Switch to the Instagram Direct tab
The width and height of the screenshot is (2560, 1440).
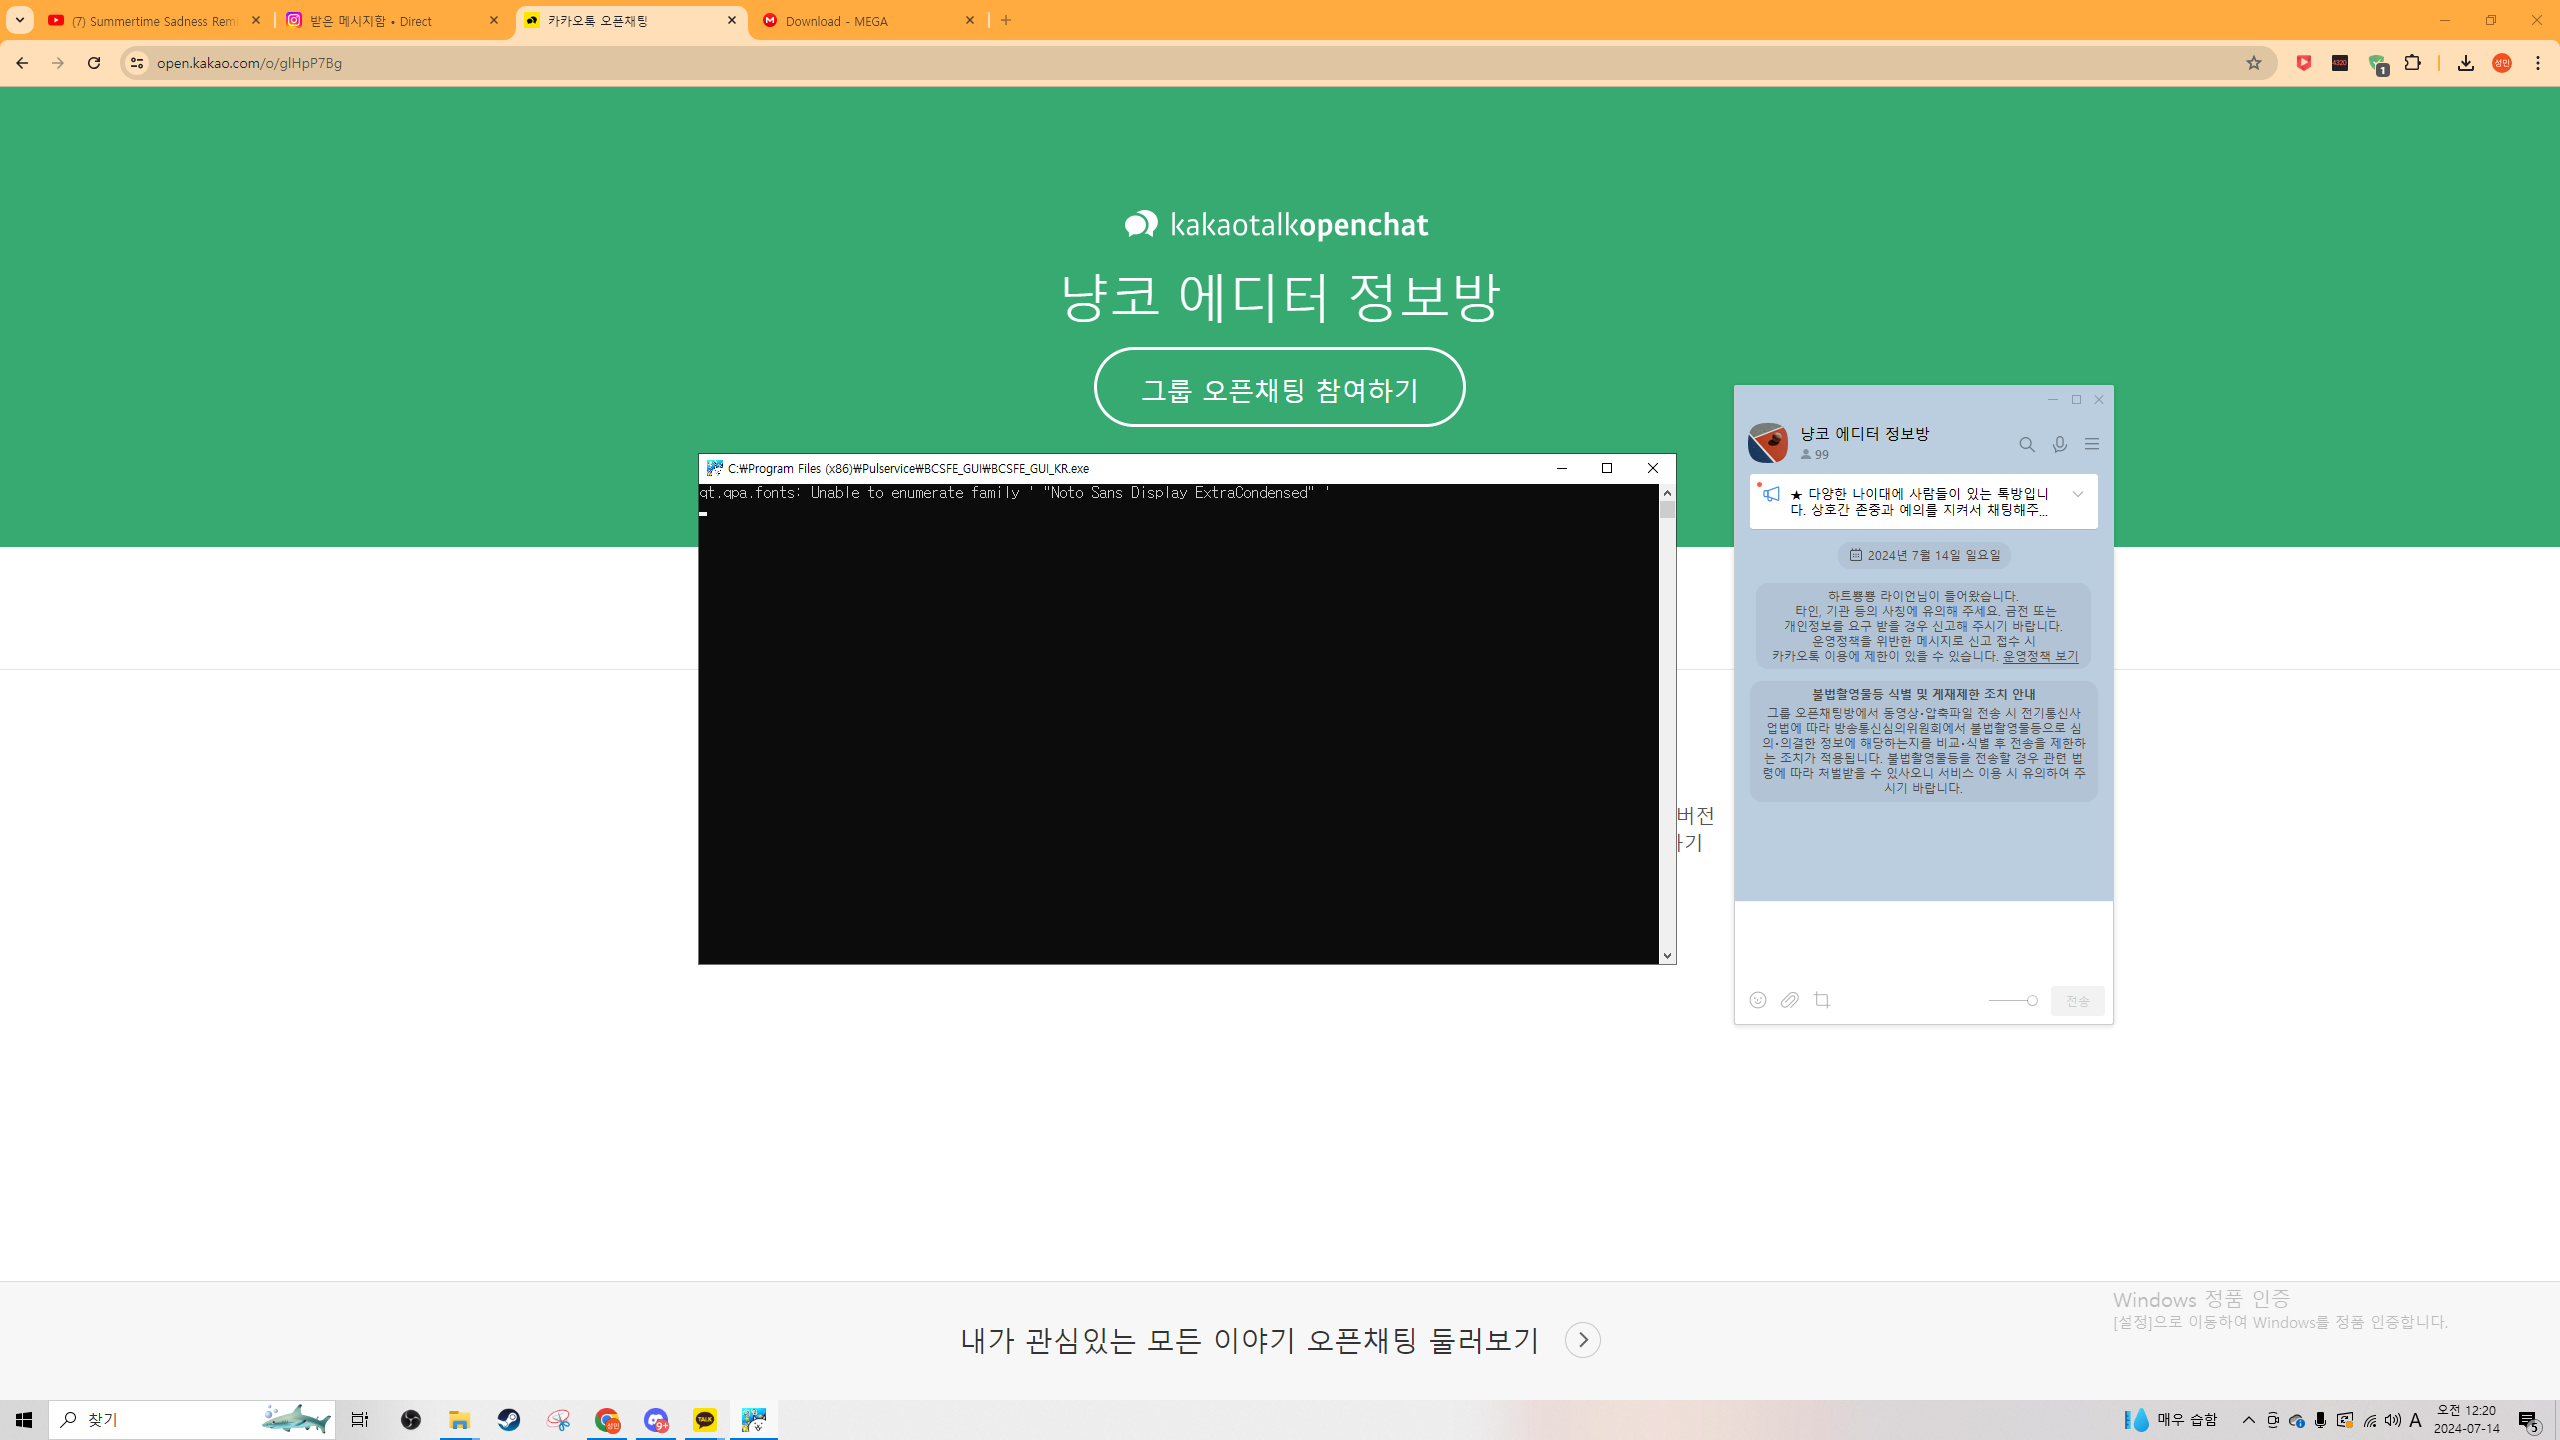pyautogui.click(x=393, y=20)
